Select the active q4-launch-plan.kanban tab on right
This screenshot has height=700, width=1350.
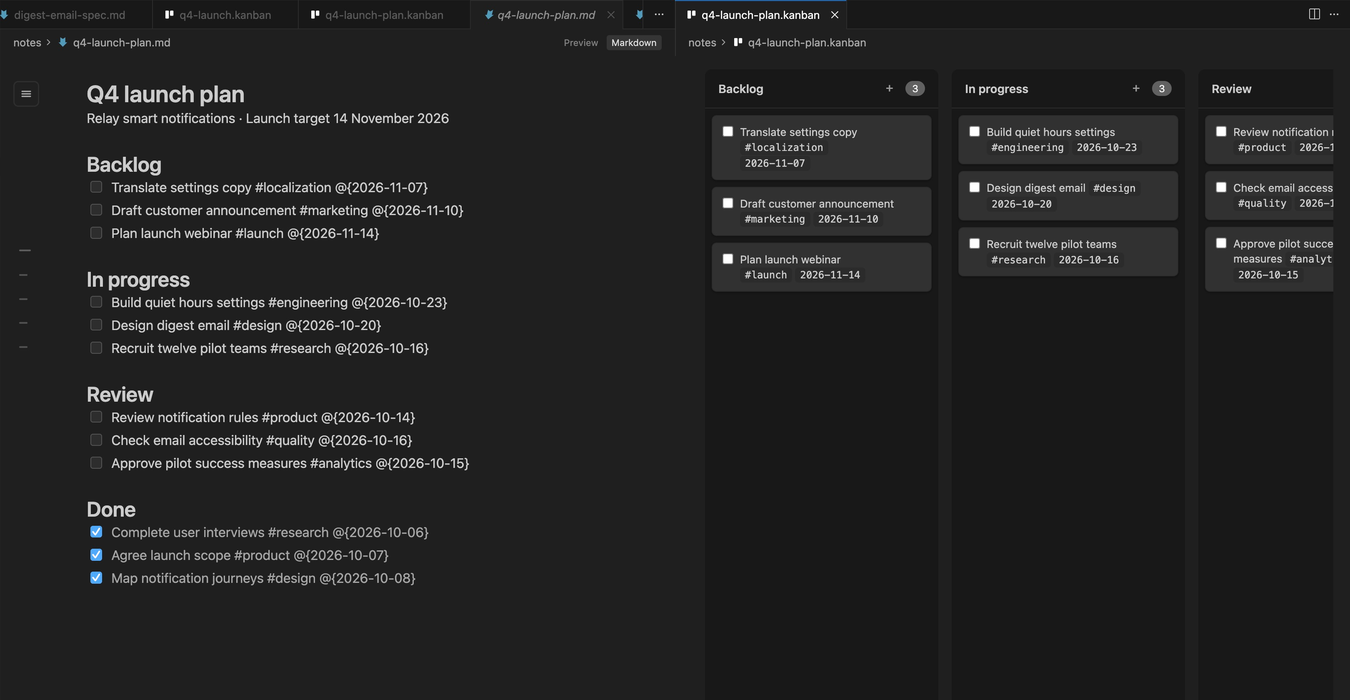pos(760,15)
